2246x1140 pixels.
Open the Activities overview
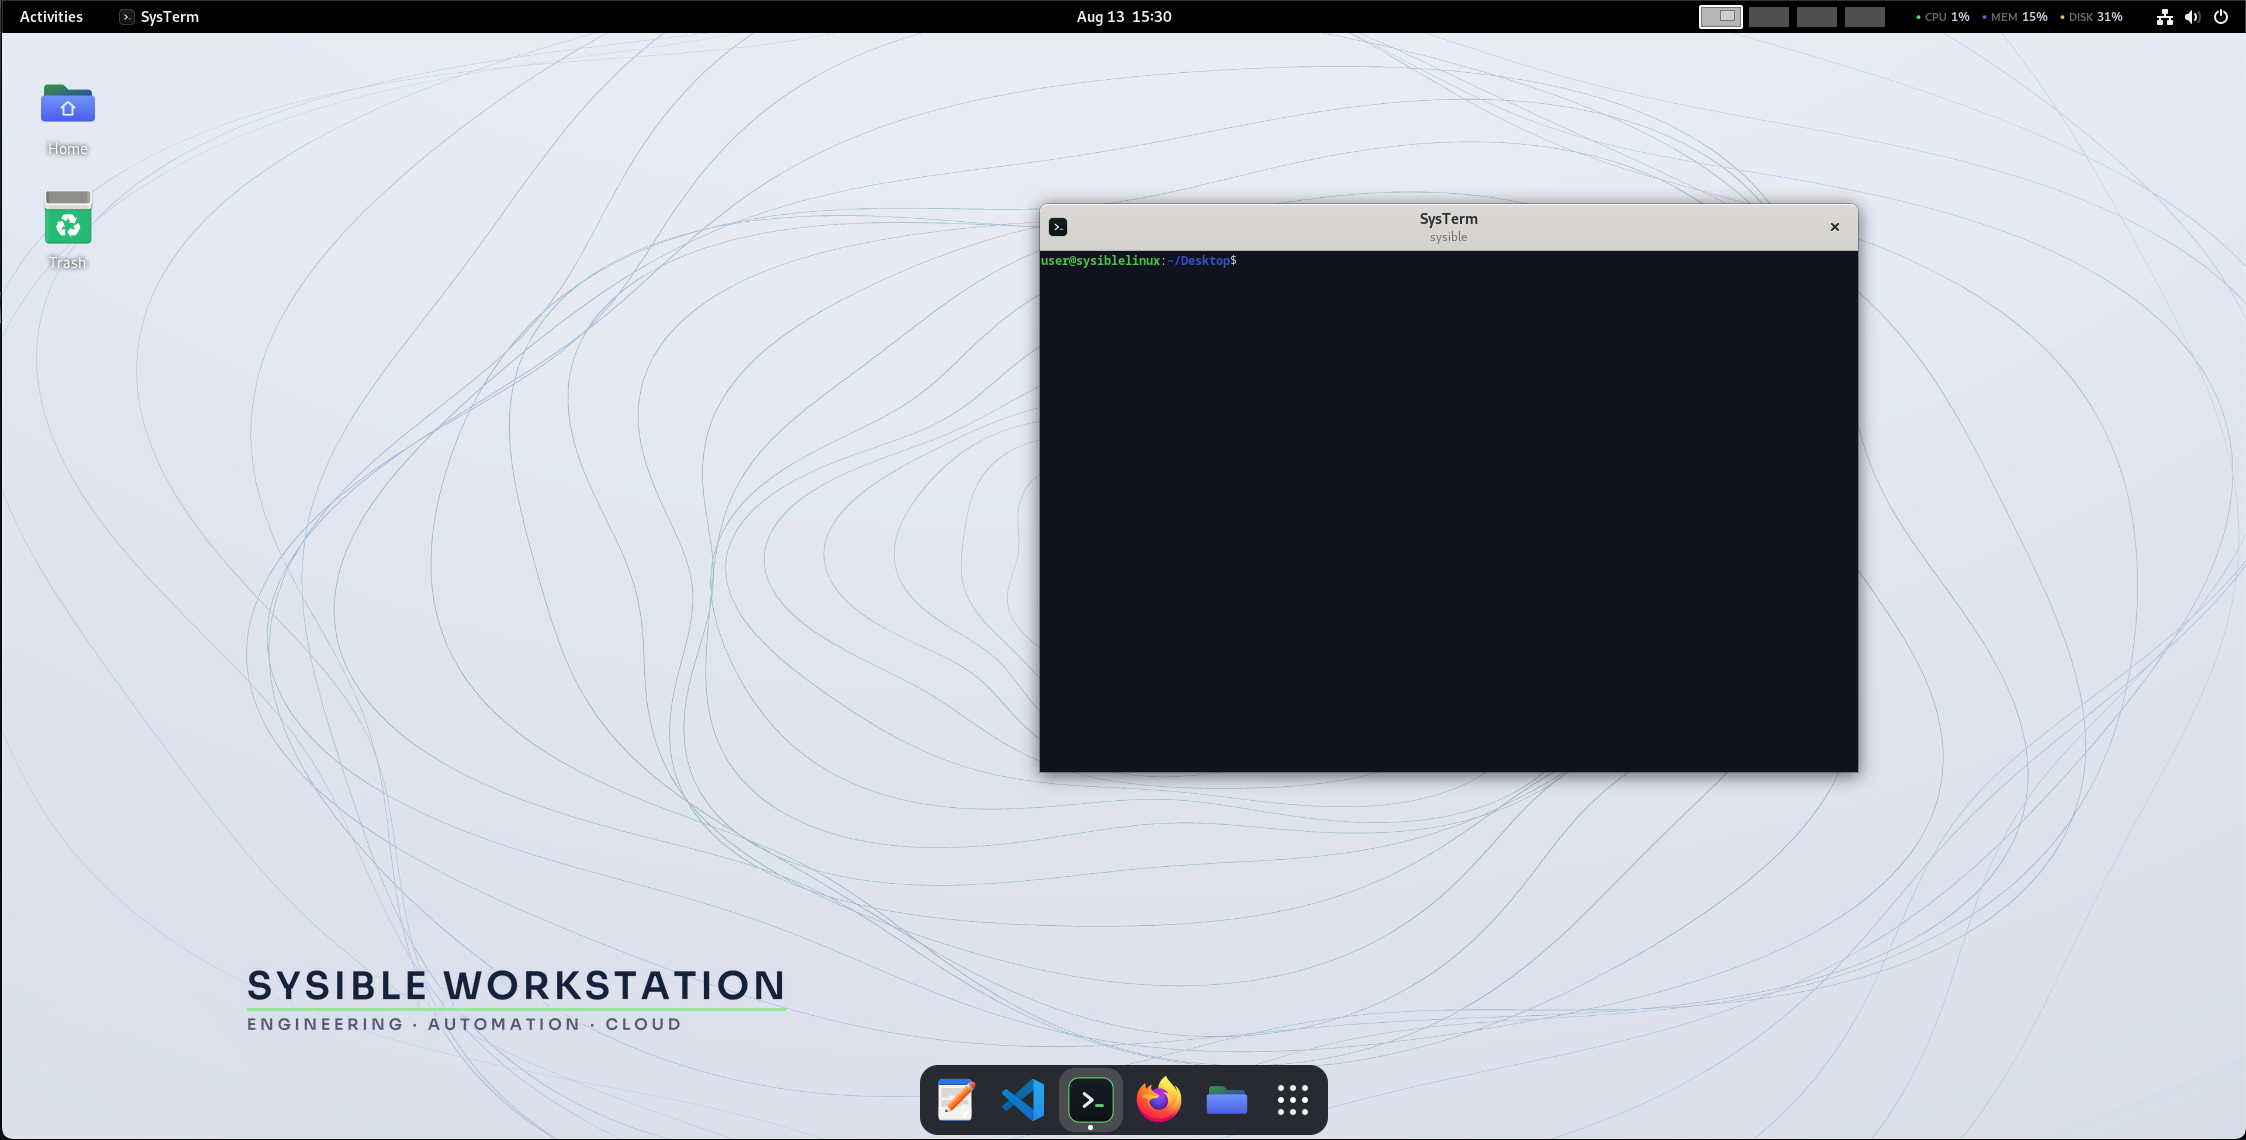51,17
